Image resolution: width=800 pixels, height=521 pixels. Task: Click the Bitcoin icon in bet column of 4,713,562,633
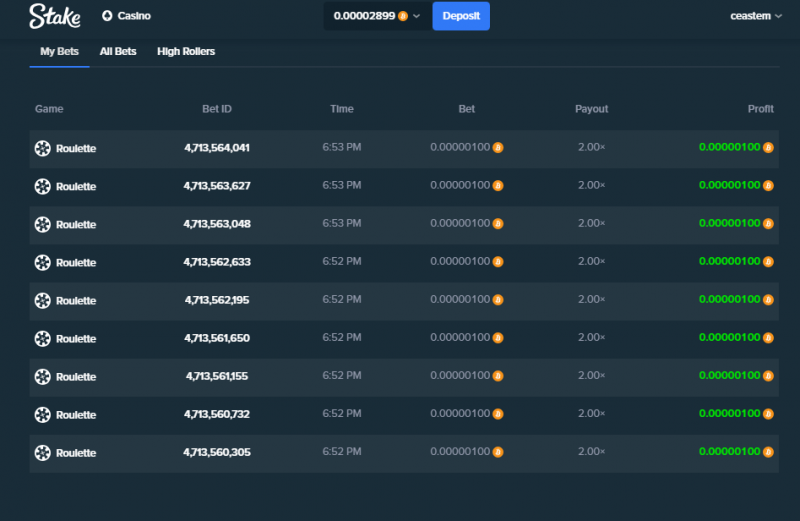[498, 262]
